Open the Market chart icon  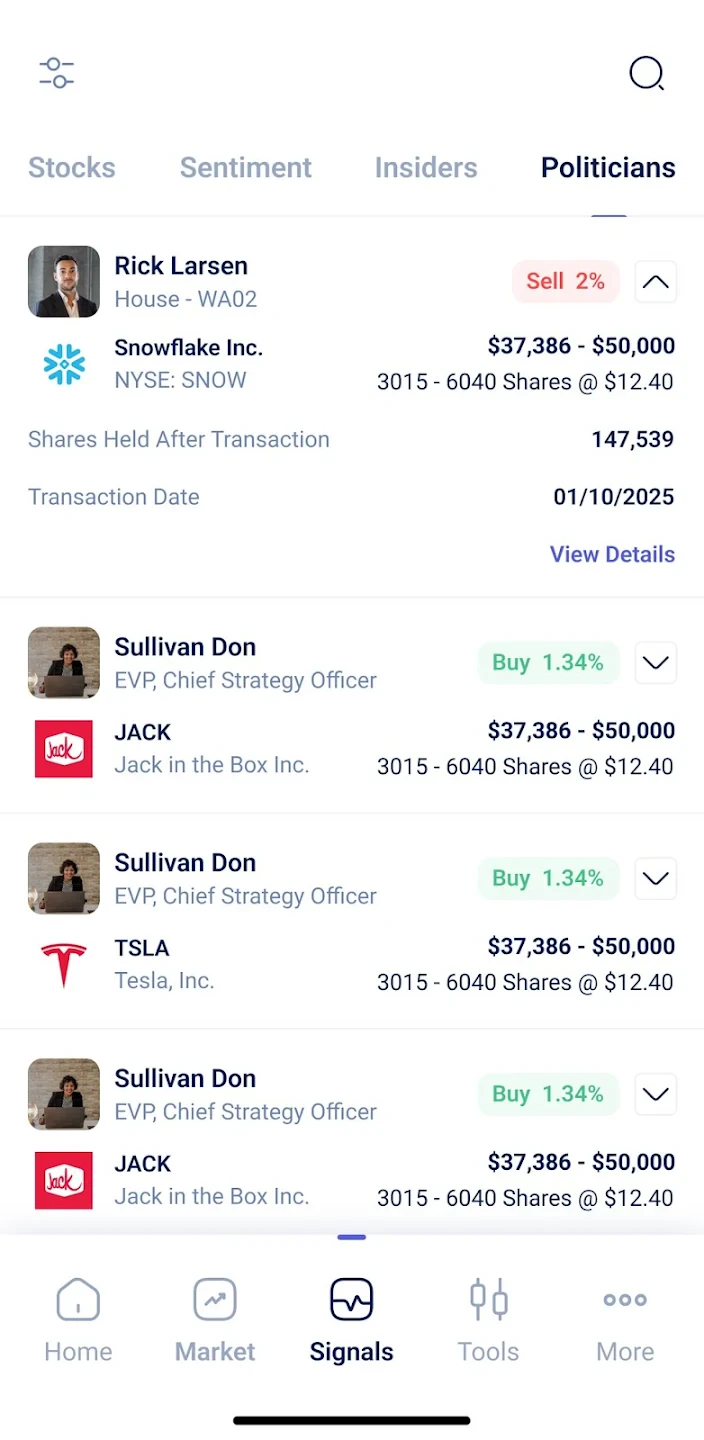pos(215,1300)
